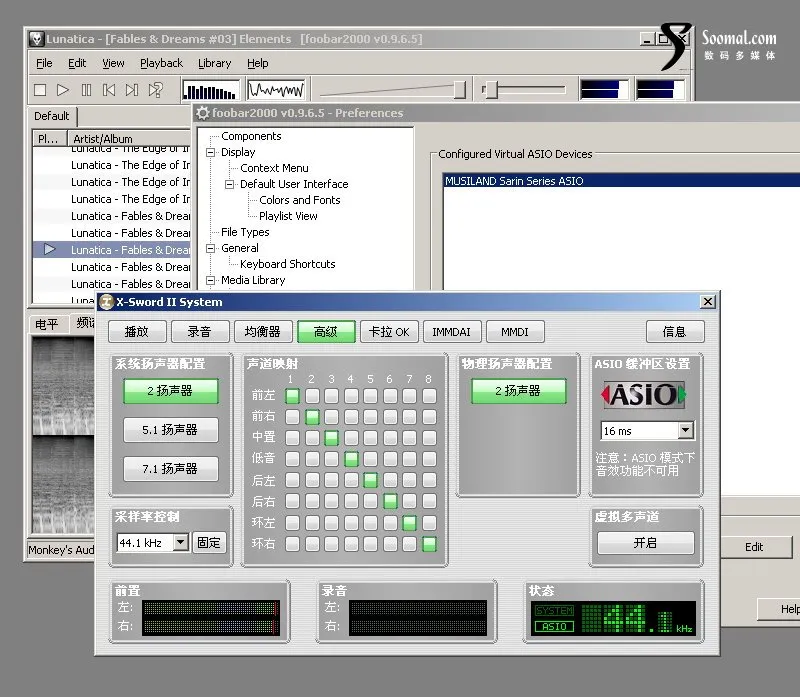The height and width of the screenshot is (697, 800).
Task: Select the 7.1 扬声器 system configuration
Action: click(170, 468)
